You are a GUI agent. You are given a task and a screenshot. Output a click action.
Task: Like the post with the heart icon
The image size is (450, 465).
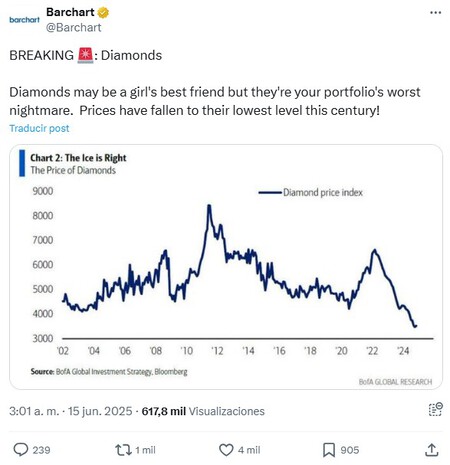pyautogui.click(x=226, y=450)
